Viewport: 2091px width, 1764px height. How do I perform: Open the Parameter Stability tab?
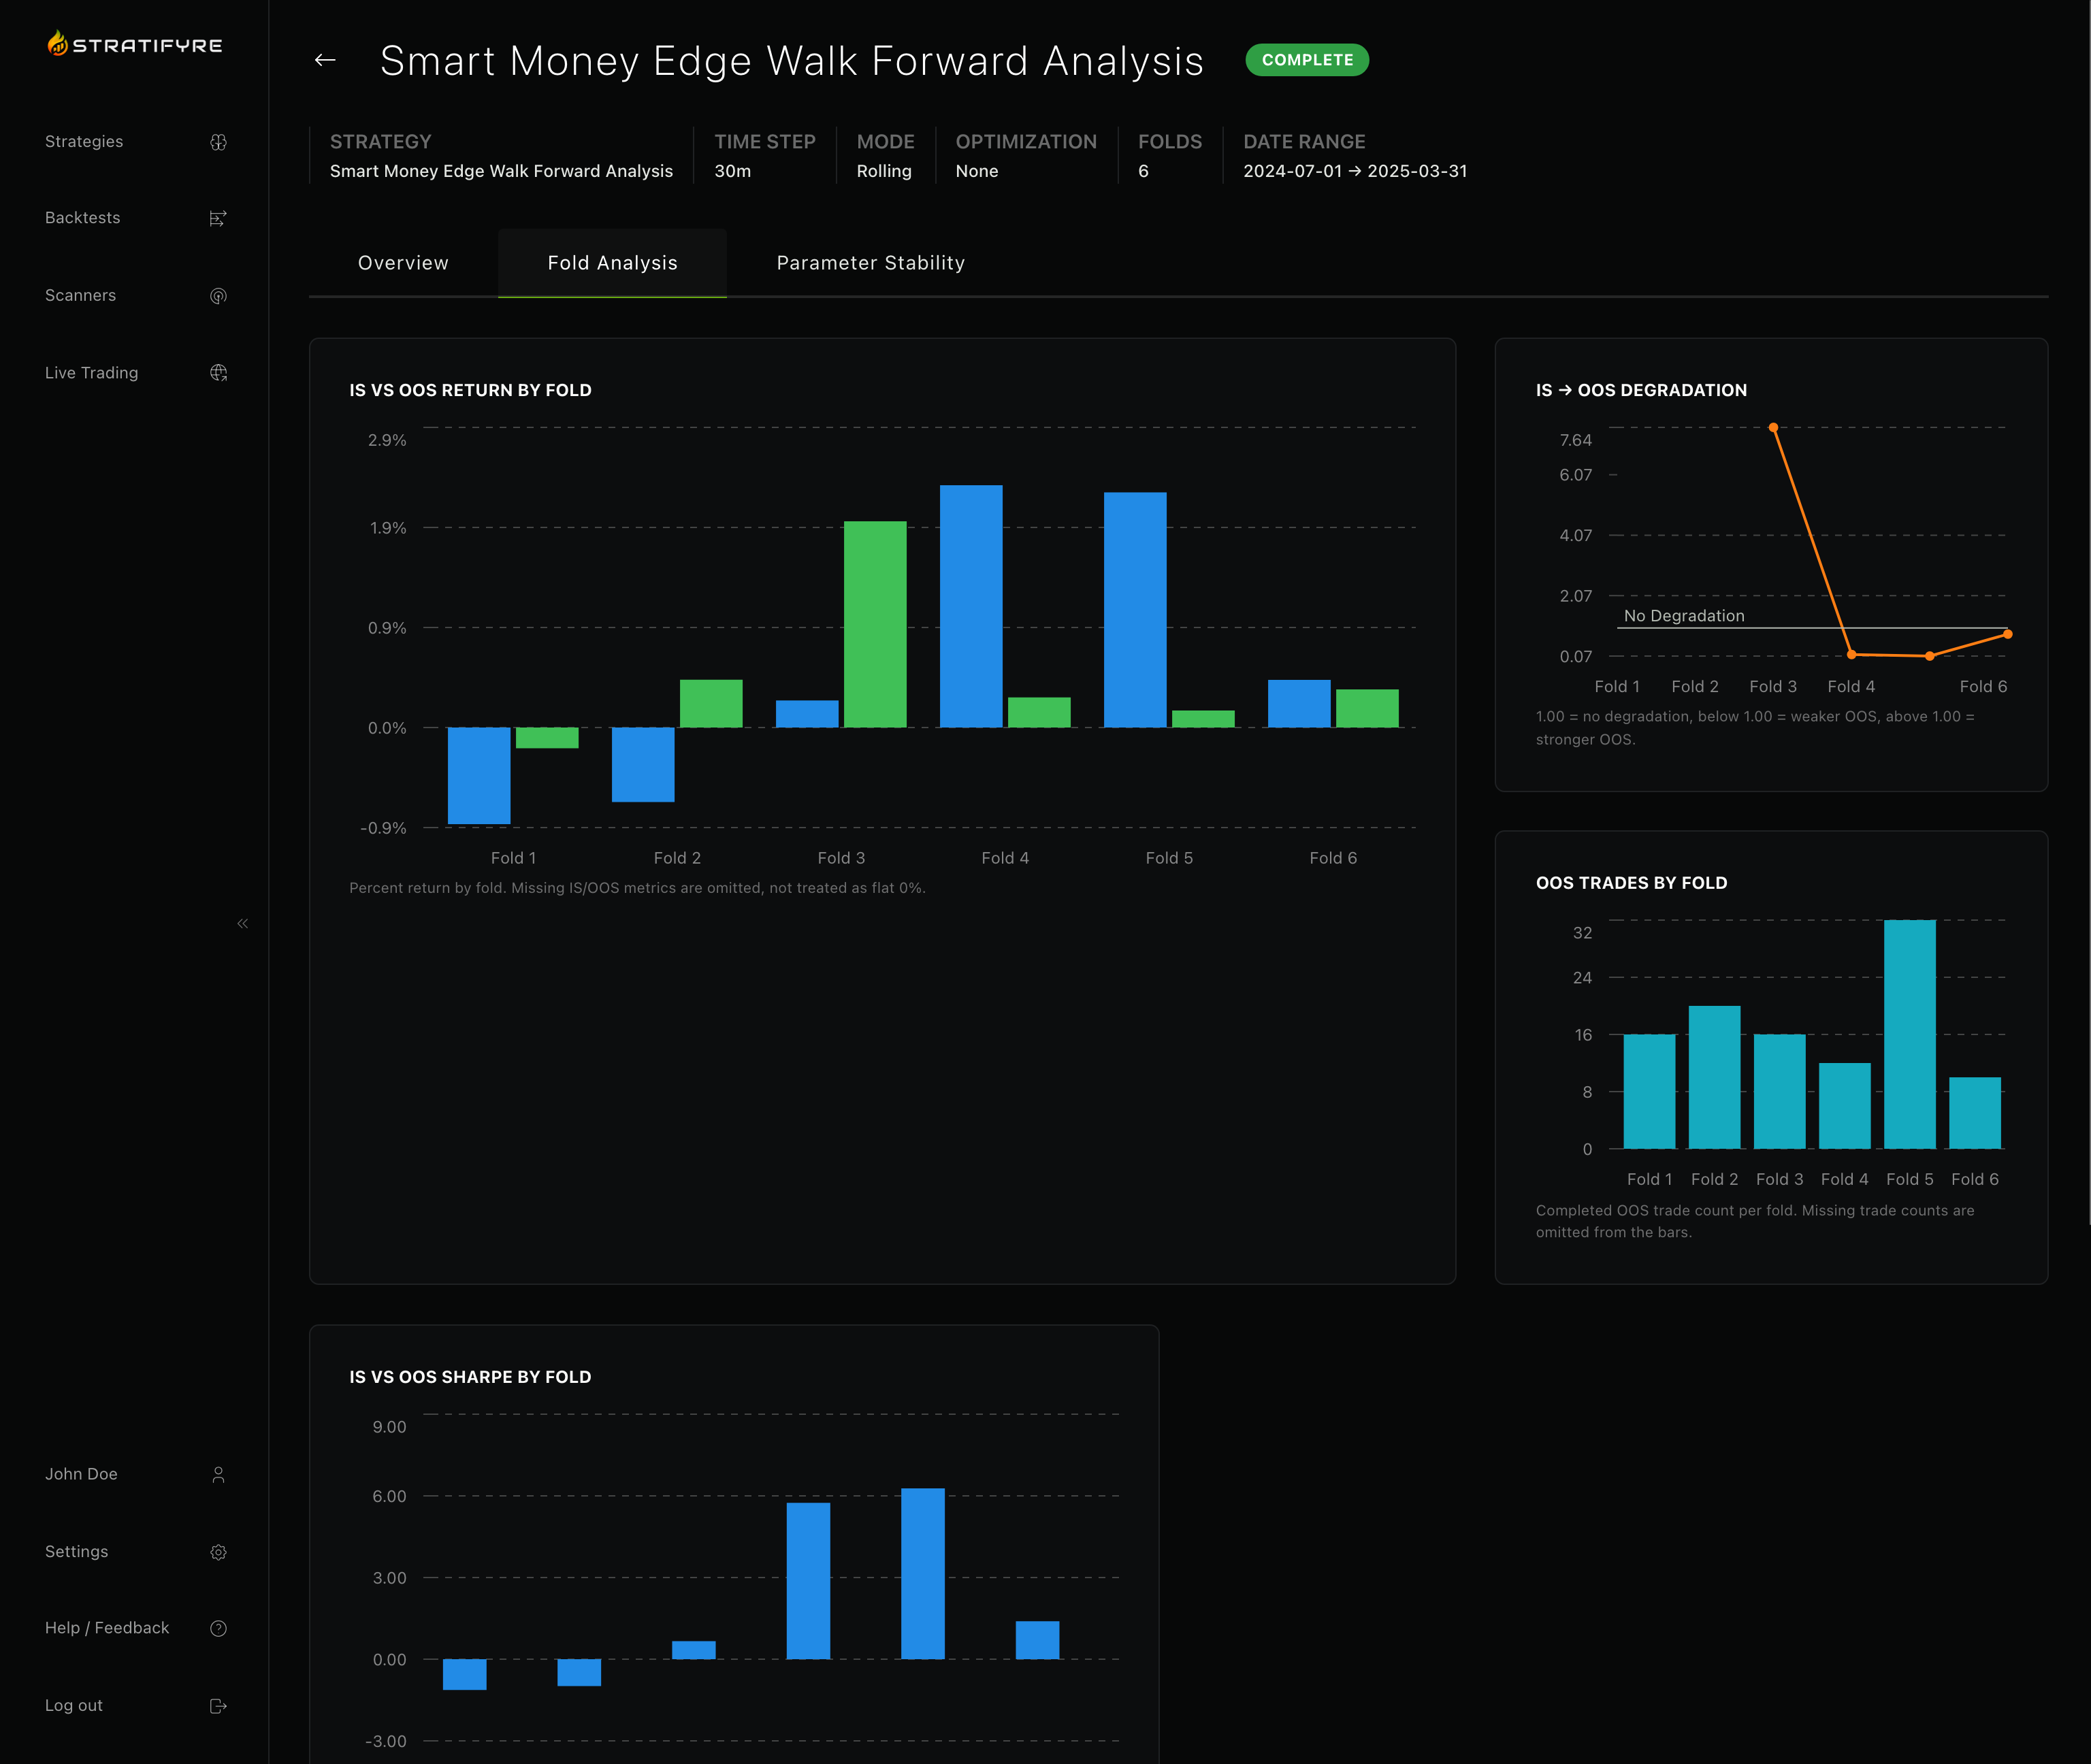(x=870, y=263)
